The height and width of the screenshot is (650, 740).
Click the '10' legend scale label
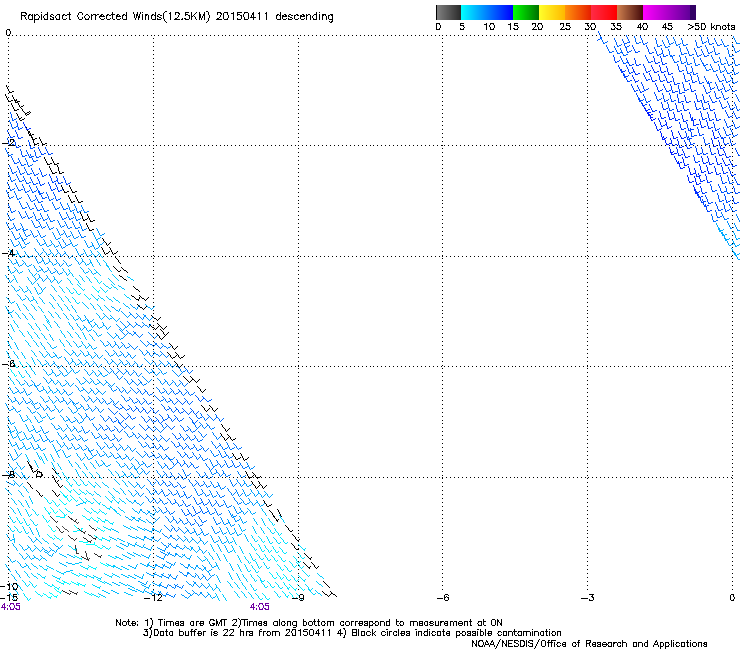click(x=489, y=27)
